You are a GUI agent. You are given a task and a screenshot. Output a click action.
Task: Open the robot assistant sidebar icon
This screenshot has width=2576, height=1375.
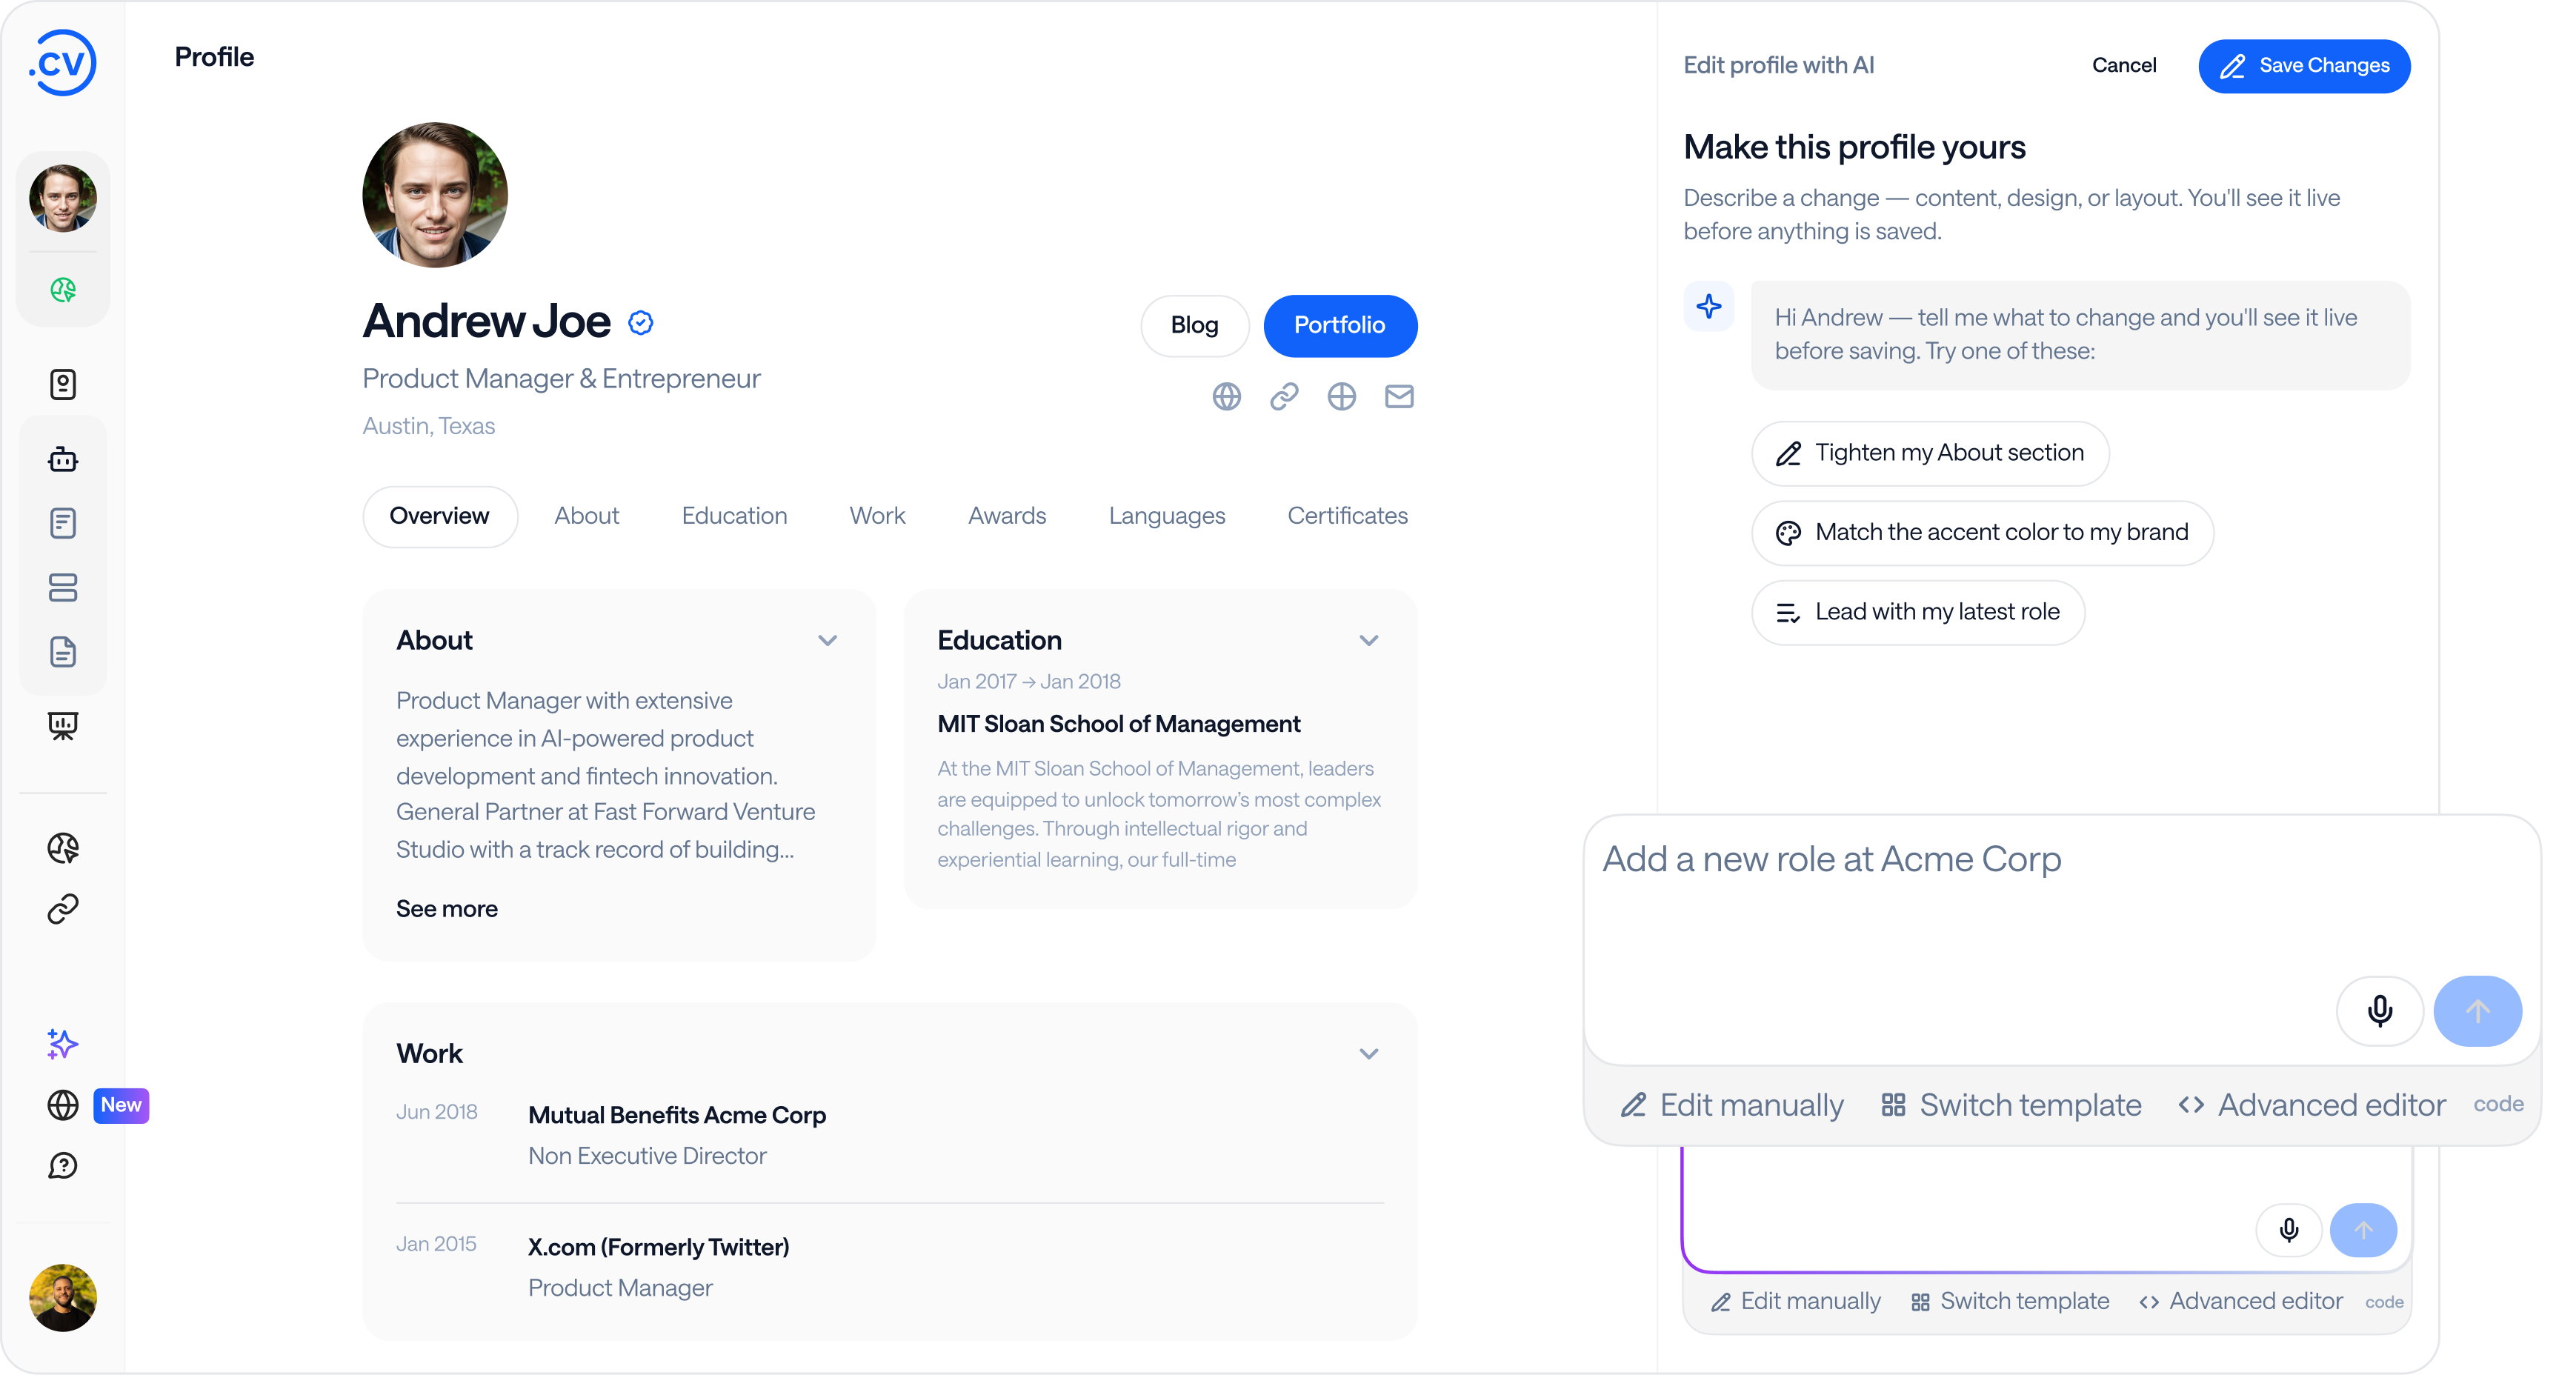pos(63,459)
